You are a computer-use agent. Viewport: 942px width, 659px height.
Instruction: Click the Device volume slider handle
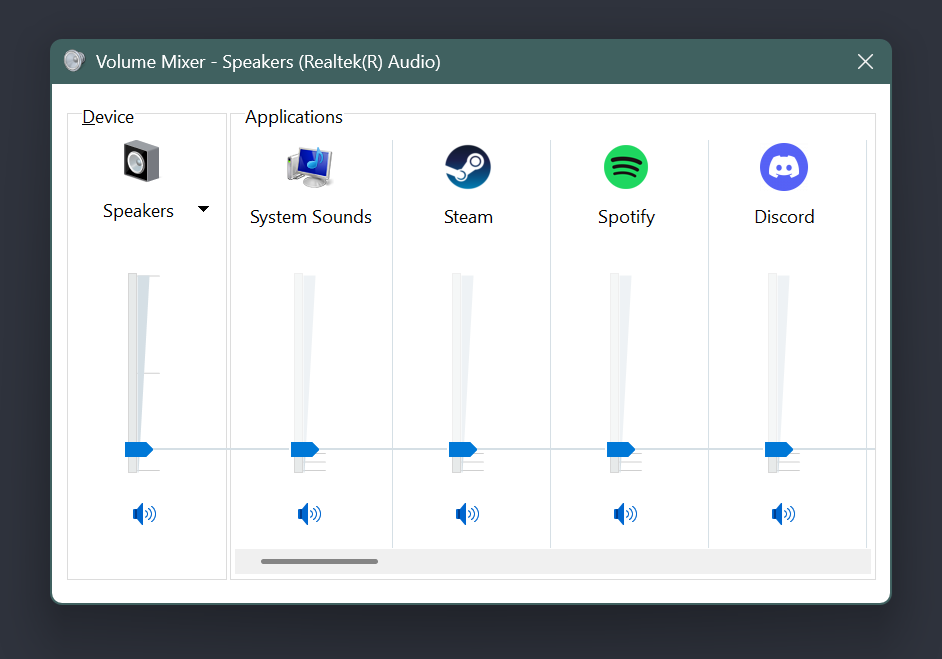(137, 449)
